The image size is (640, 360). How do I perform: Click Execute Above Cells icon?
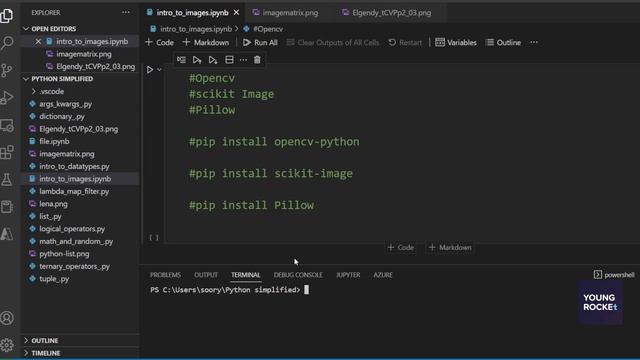(197, 60)
